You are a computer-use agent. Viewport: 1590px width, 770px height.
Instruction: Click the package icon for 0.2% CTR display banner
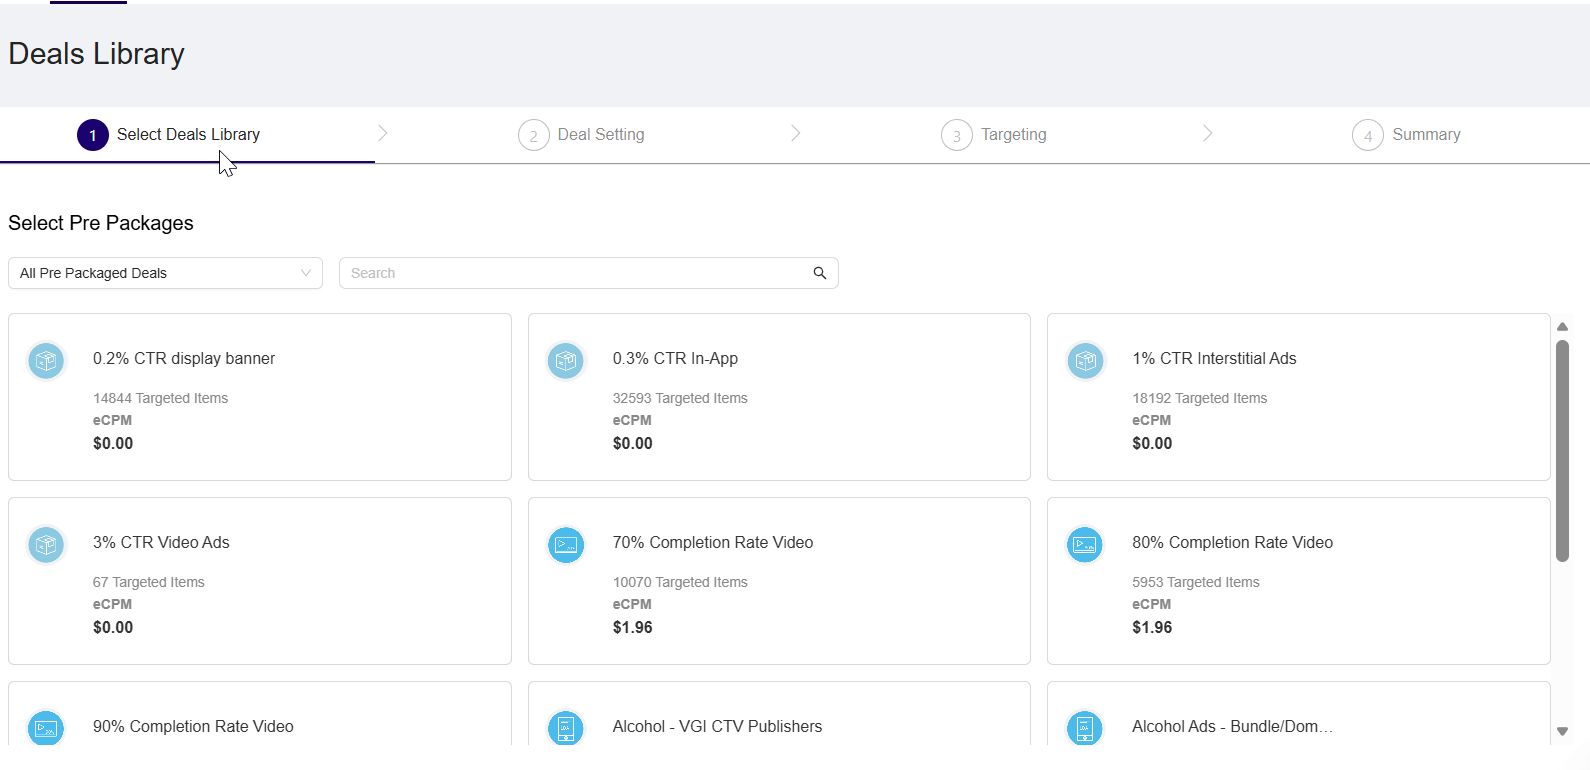click(46, 361)
